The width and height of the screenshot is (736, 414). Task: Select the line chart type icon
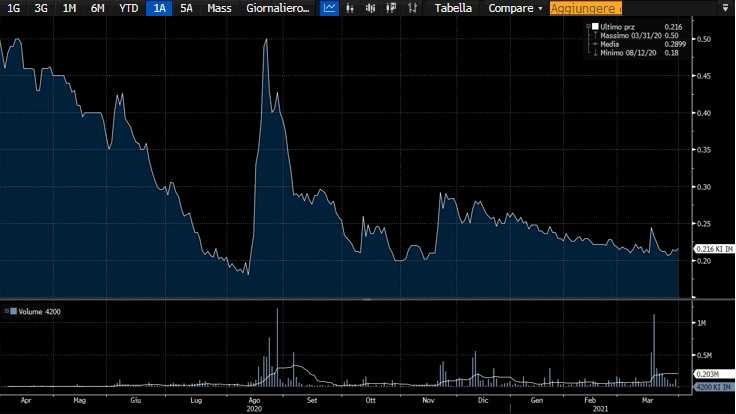click(x=330, y=8)
